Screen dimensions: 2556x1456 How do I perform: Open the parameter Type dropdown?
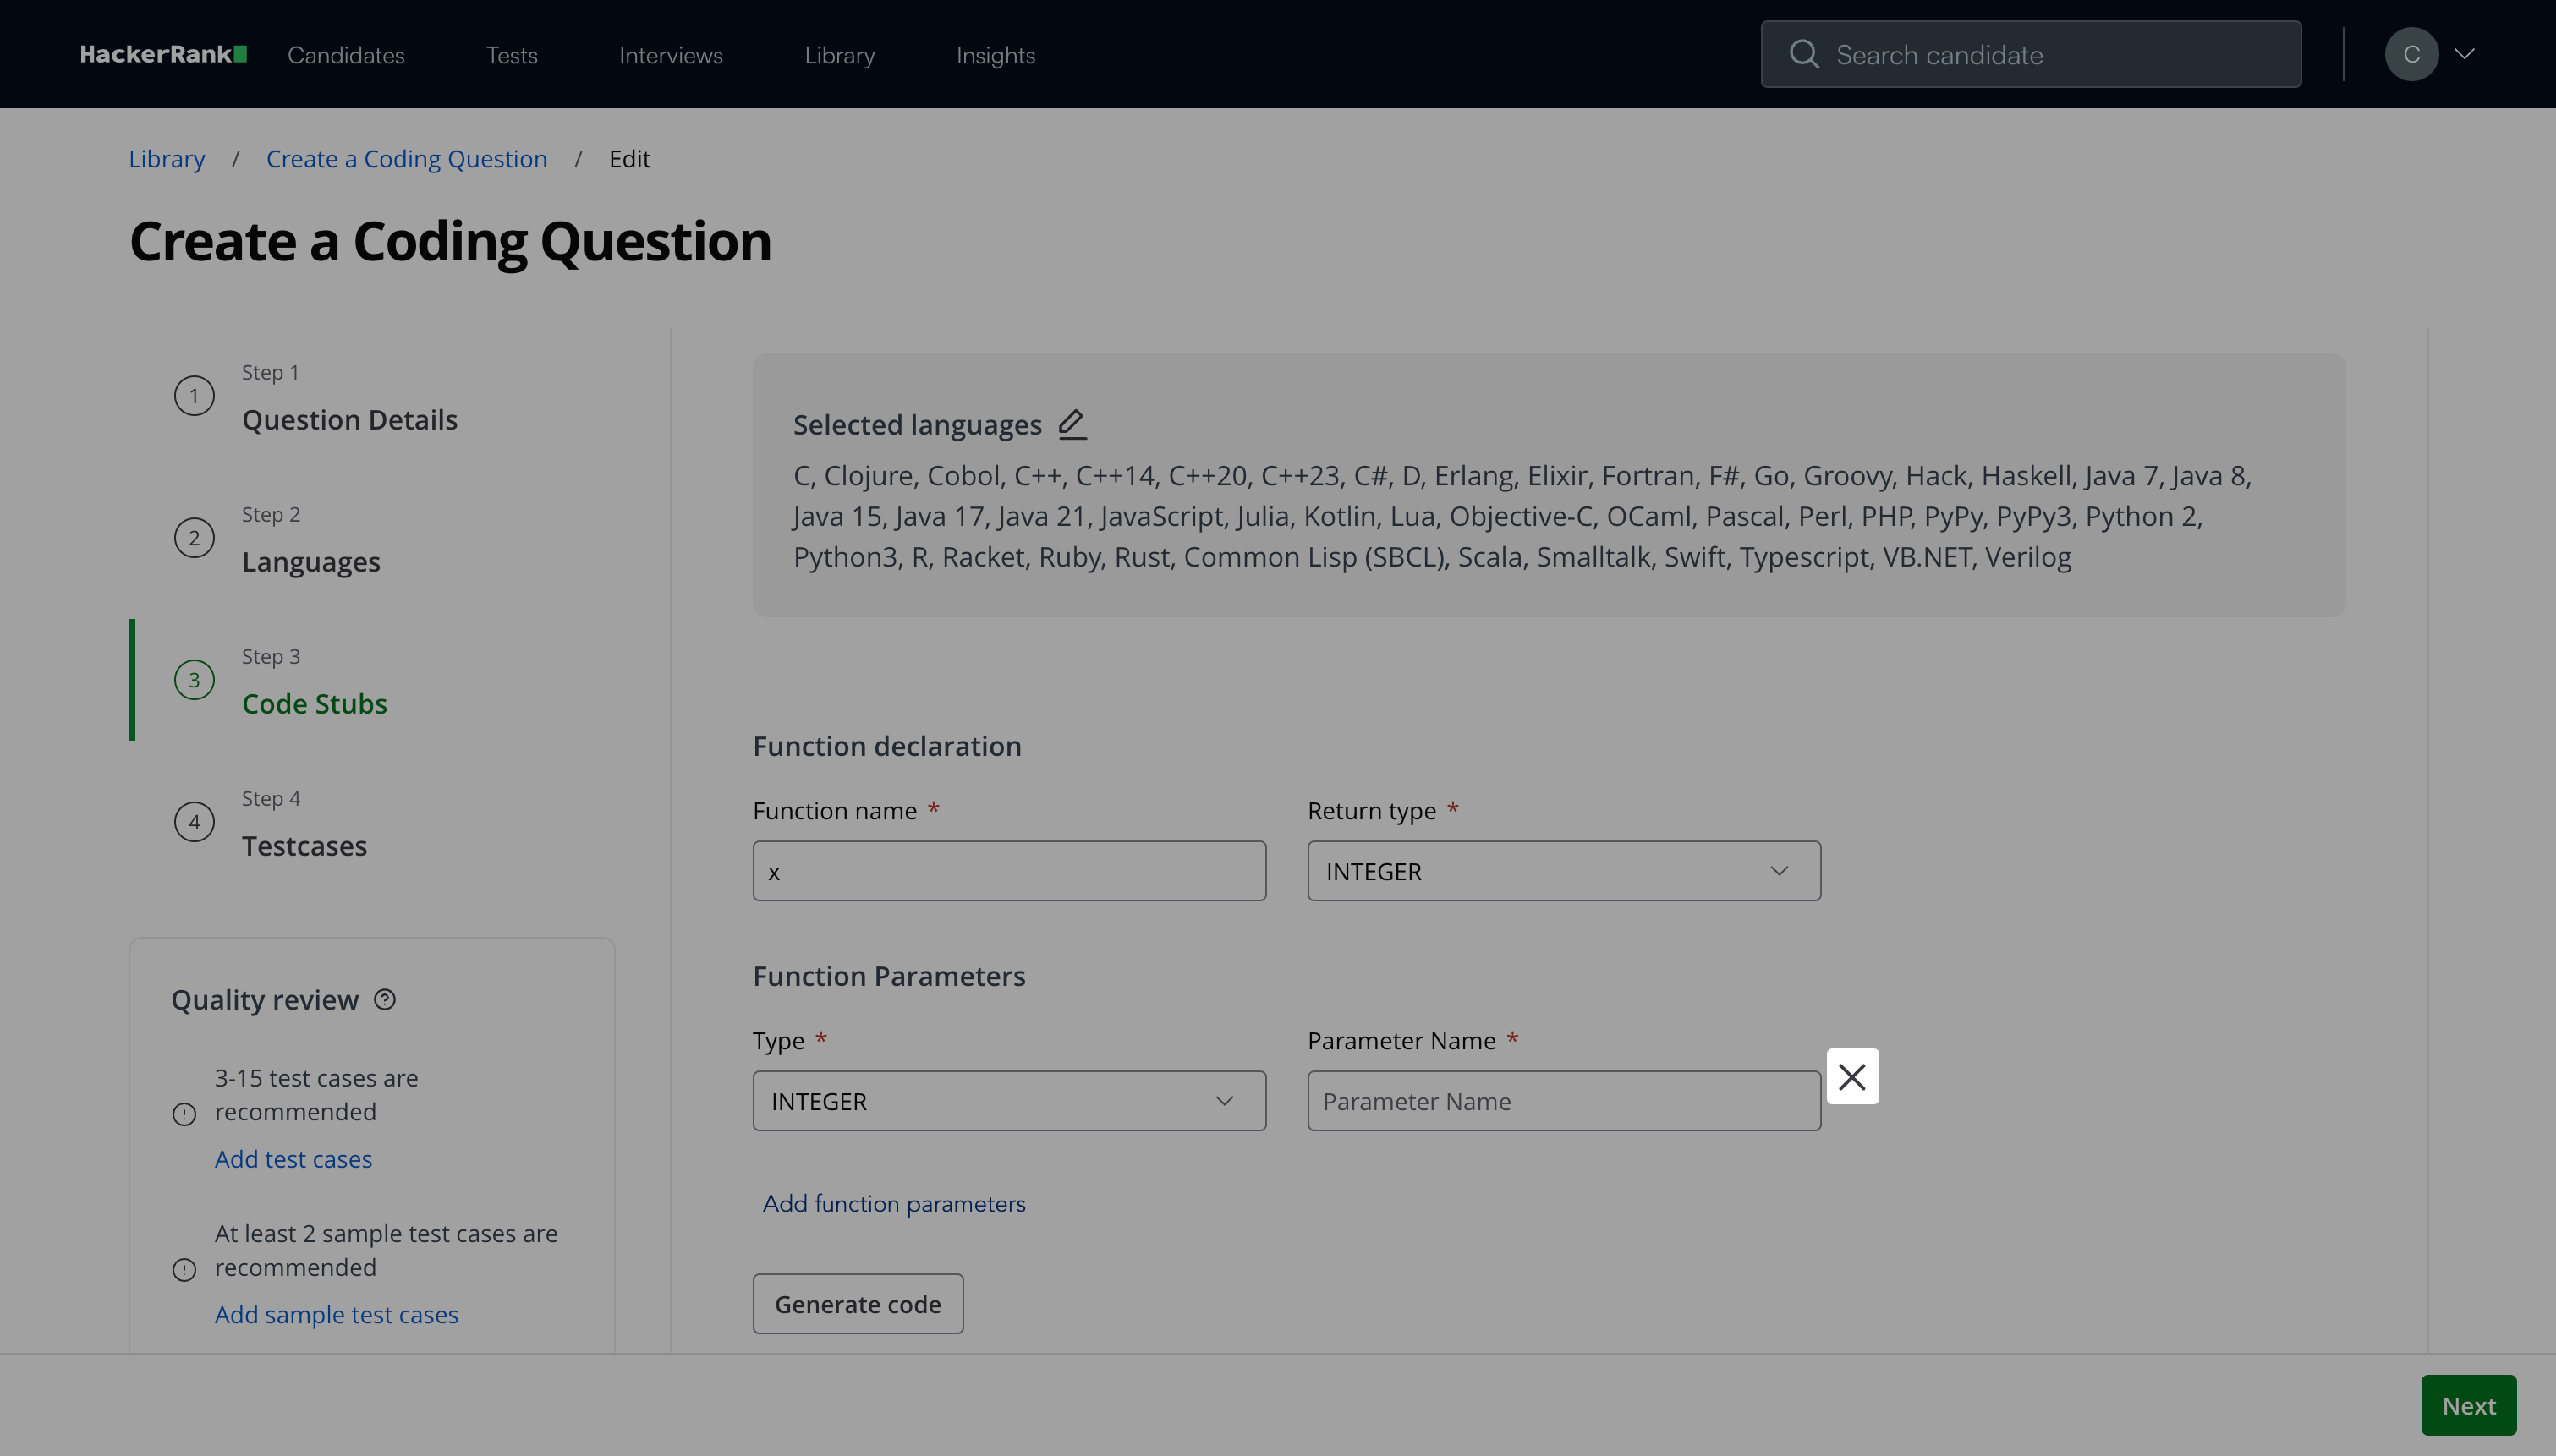pos(1008,1101)
